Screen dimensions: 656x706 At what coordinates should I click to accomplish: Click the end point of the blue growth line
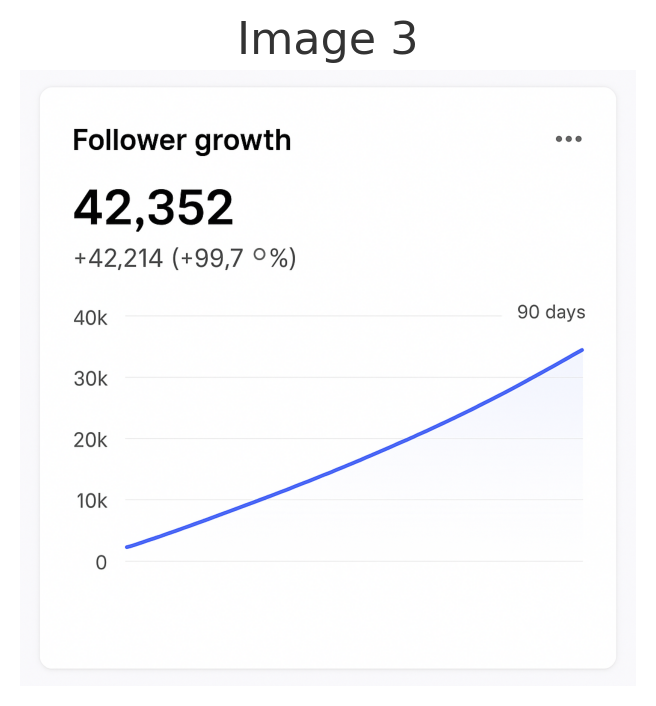click(582, 350)
